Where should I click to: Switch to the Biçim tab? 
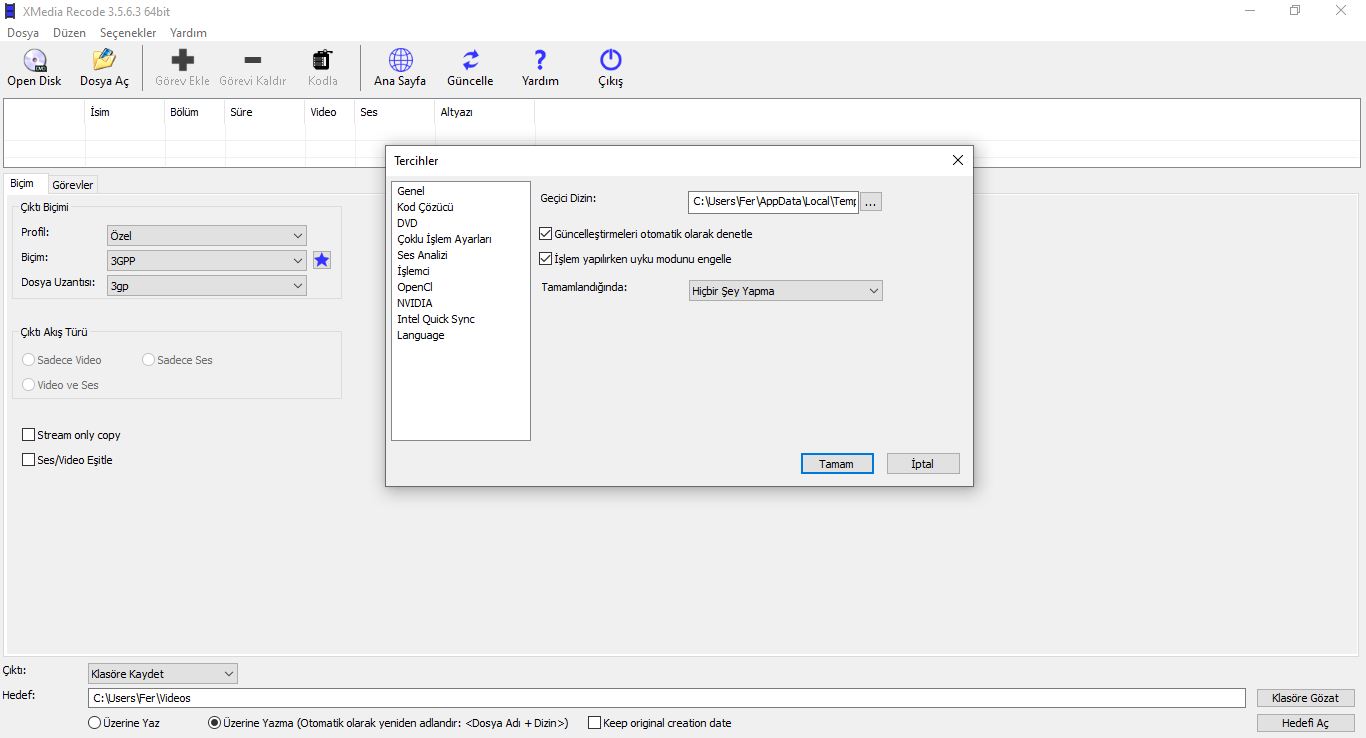point(23,183)
